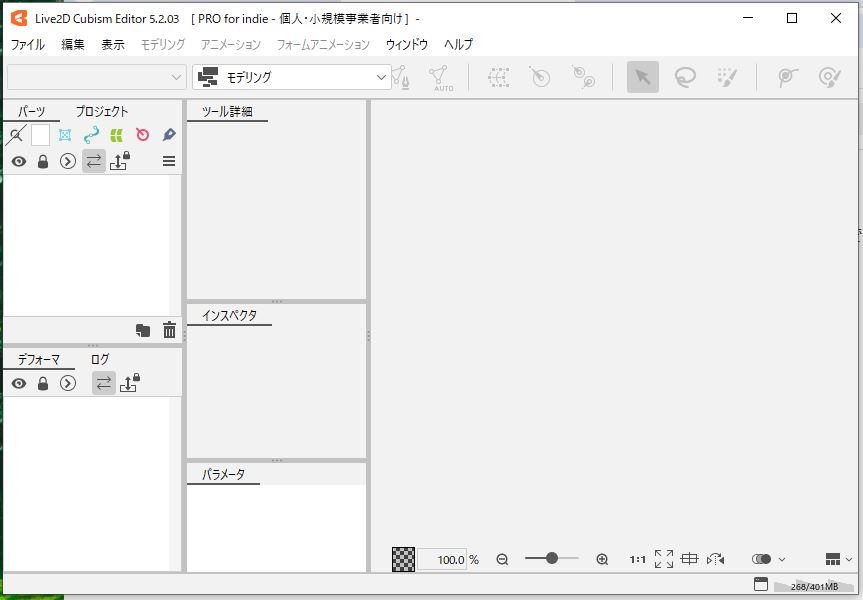Select the glue tool icon

click(788, 77)
